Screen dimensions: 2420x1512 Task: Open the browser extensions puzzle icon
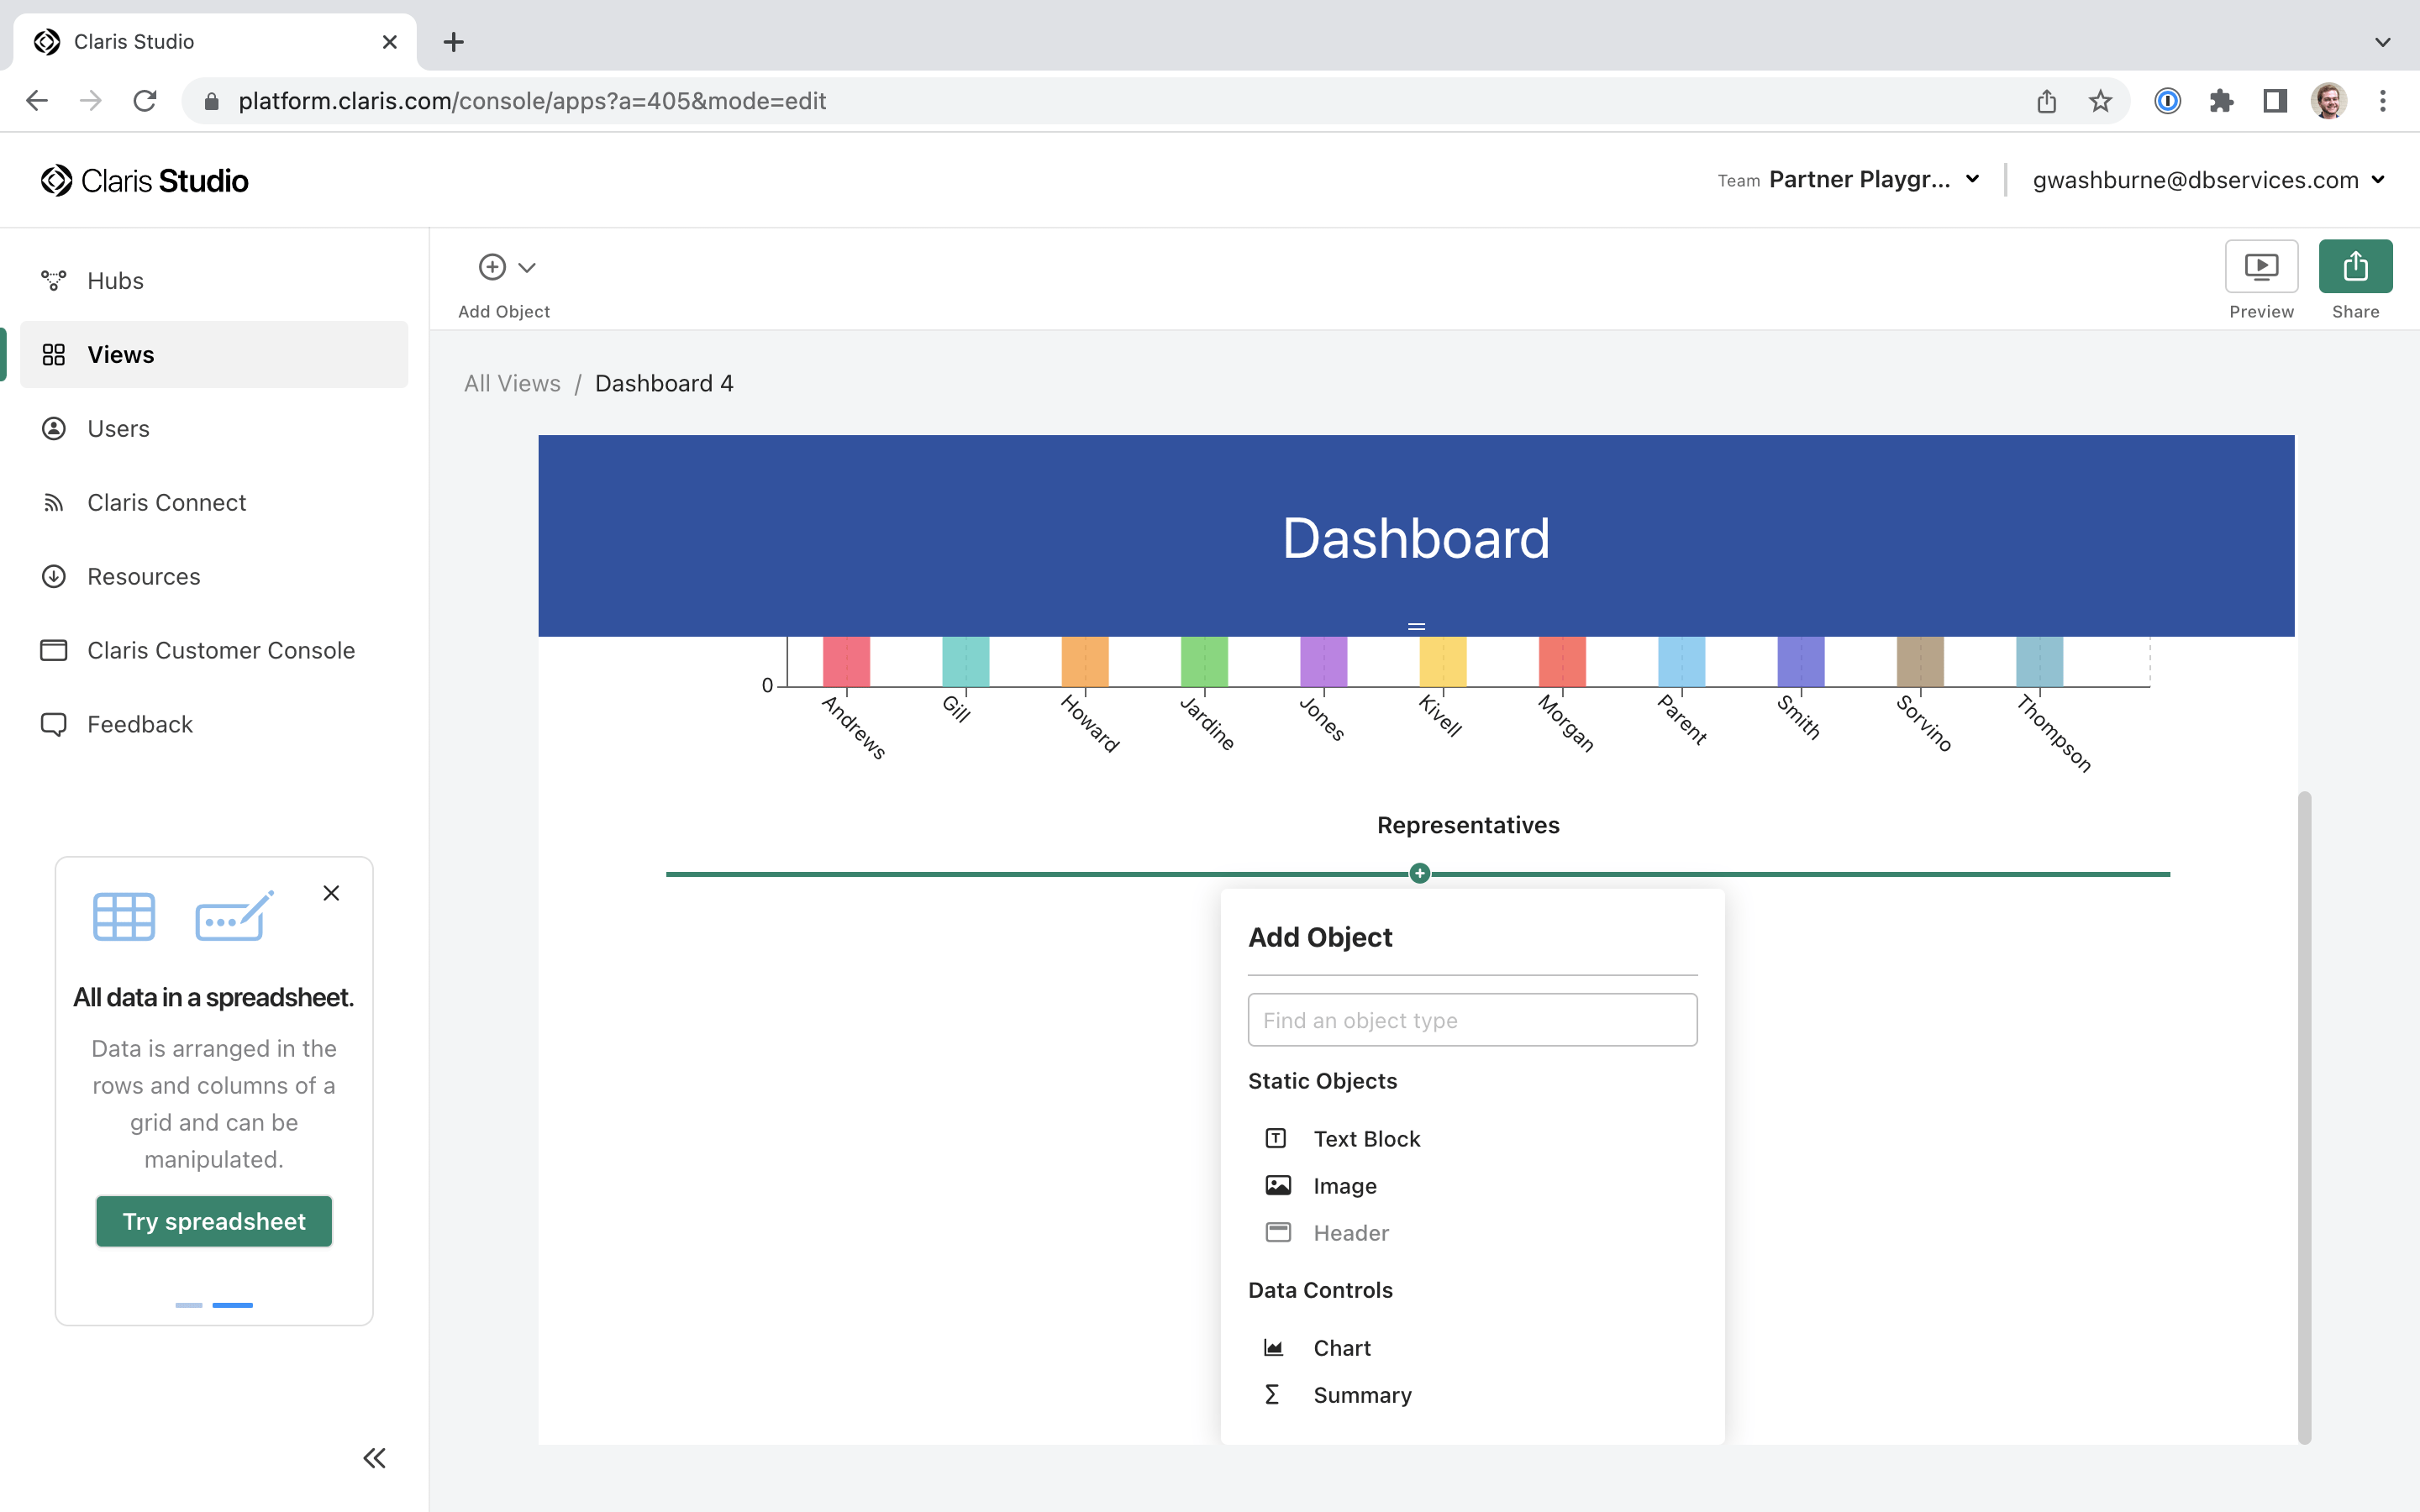pyautogui.click(x=2221, y=101)
